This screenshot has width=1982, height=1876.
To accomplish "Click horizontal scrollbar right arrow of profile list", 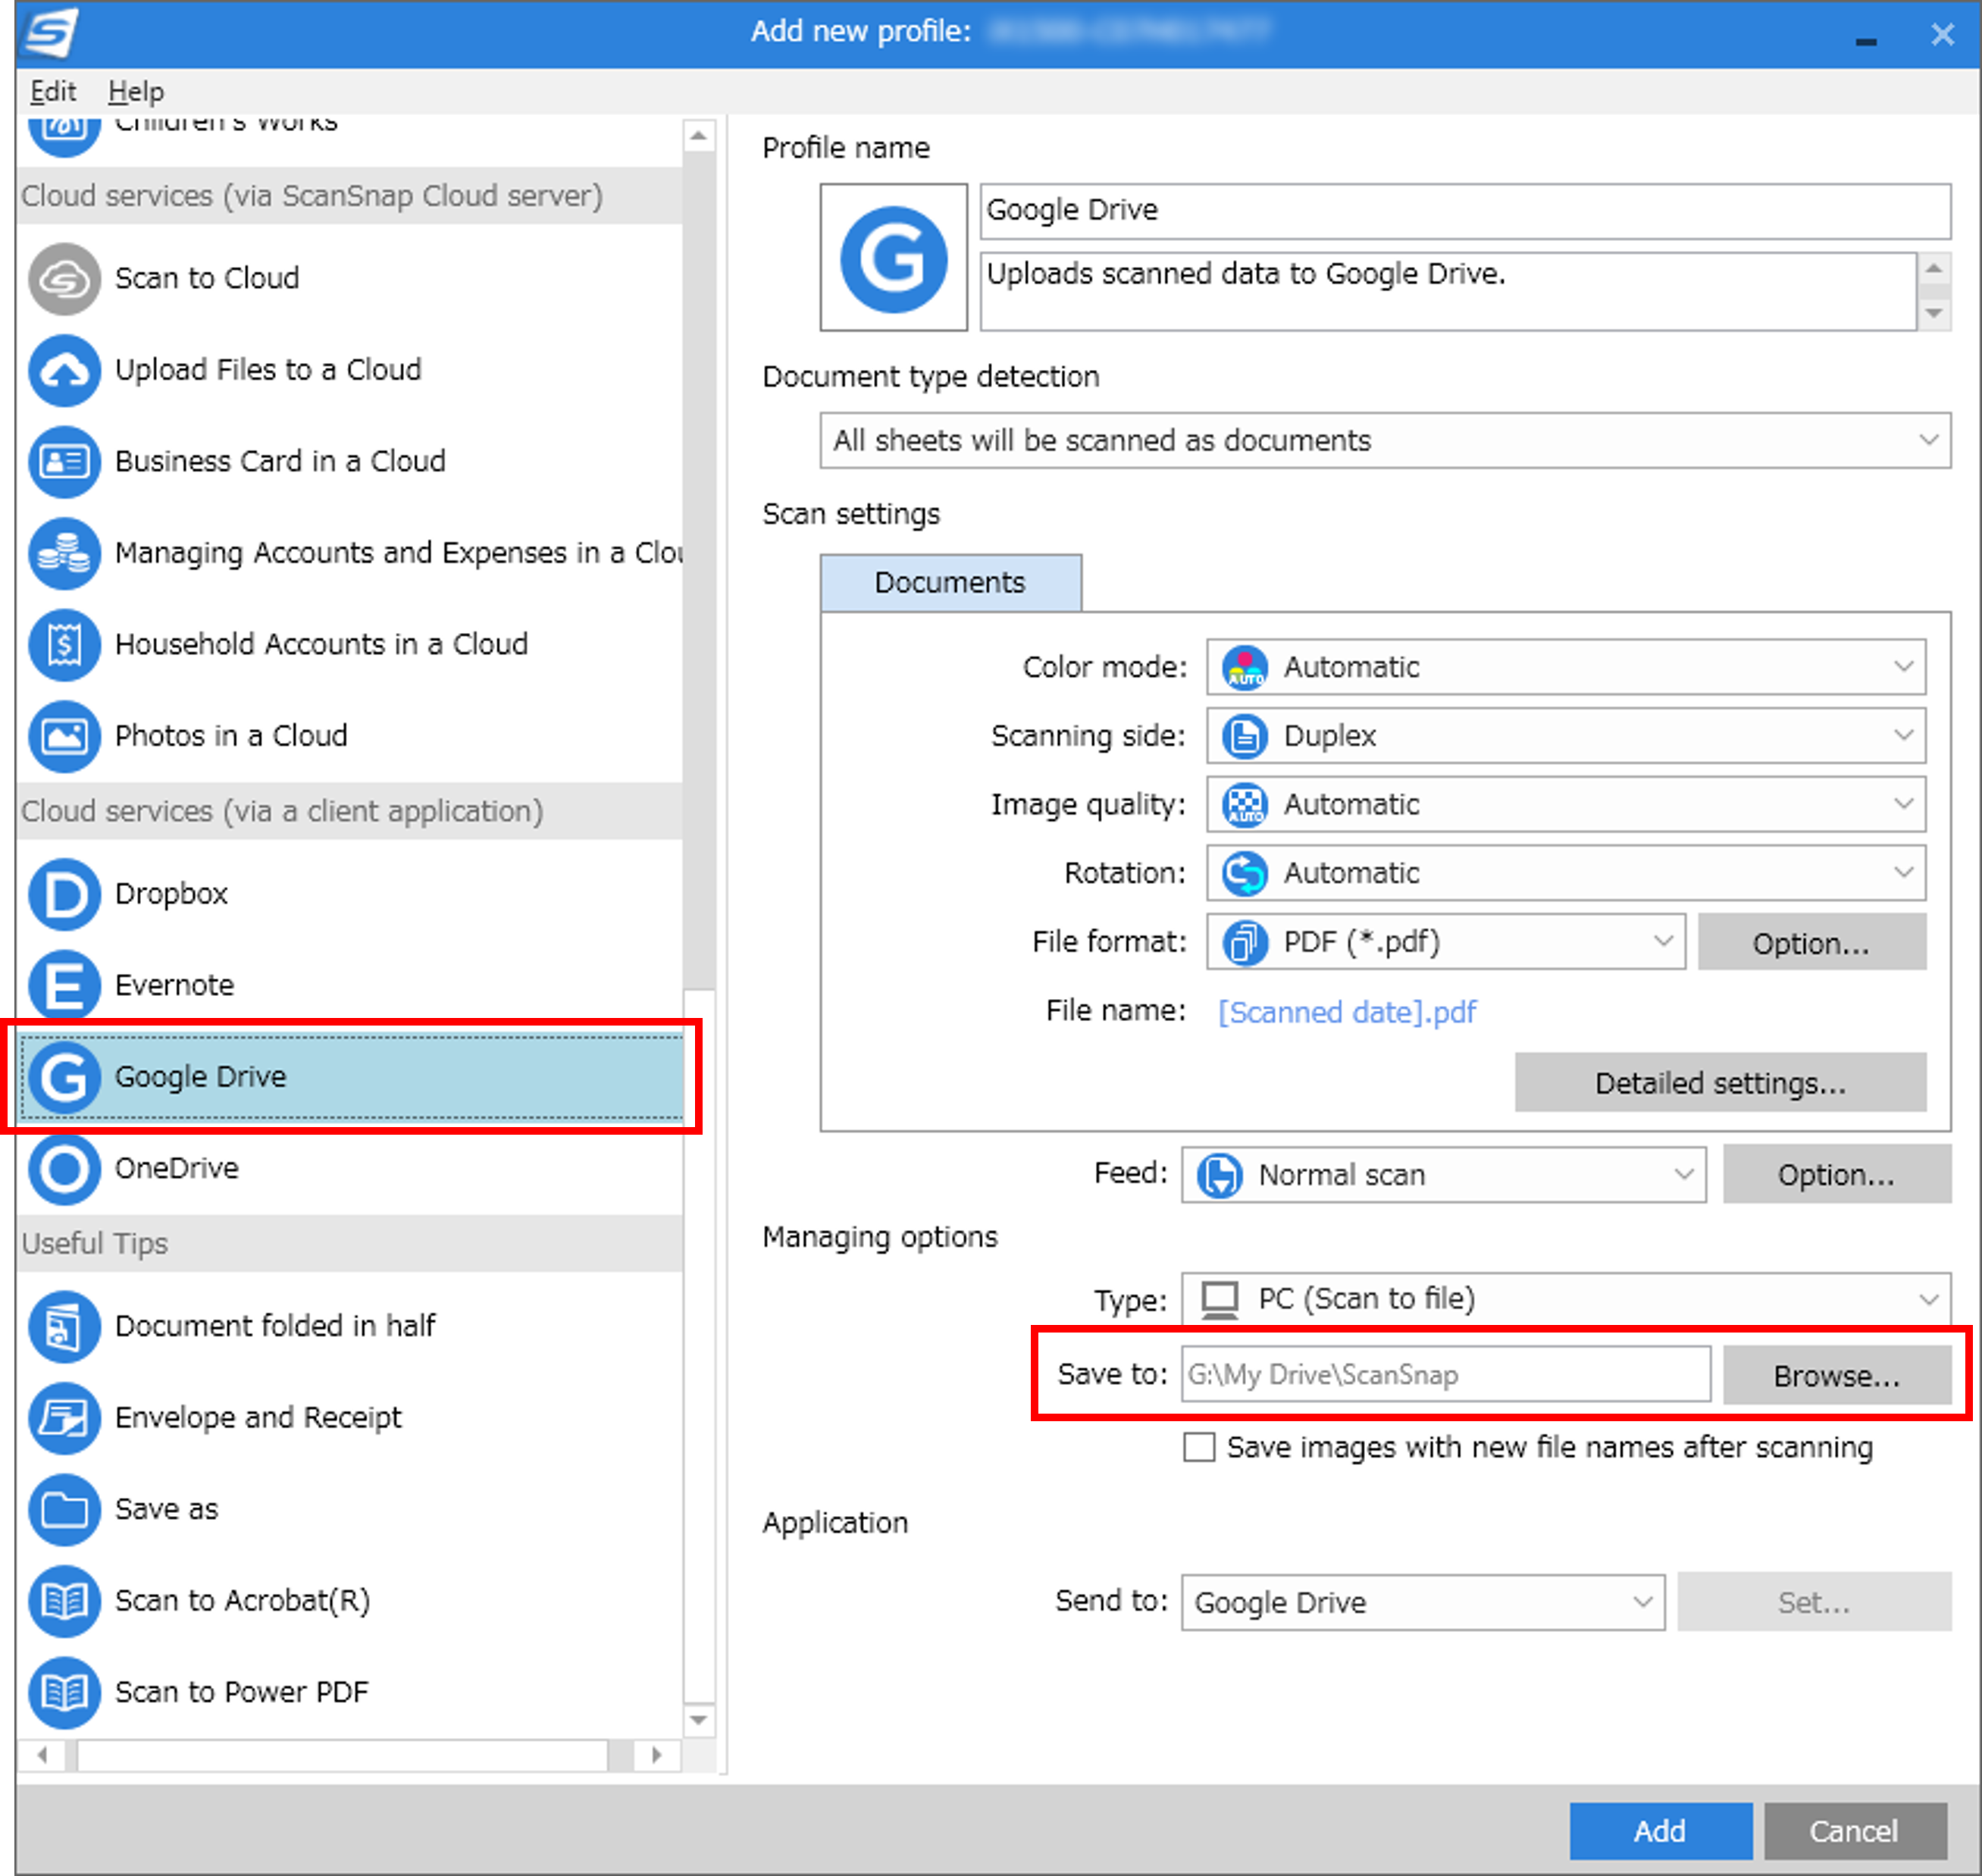I will pyautogui.click(x=656, y=1756).
